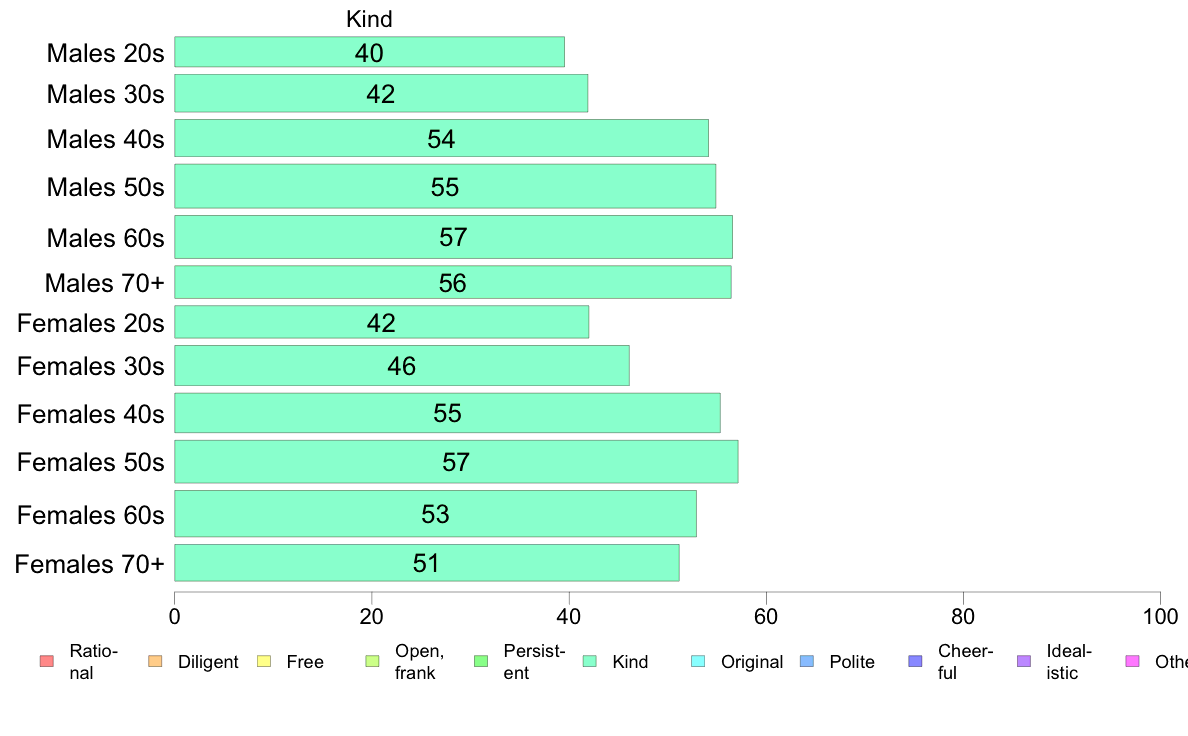The width and height of the screenshot is (1188, 736).
Task: Click the Females 50s row label
Action: 91,462
